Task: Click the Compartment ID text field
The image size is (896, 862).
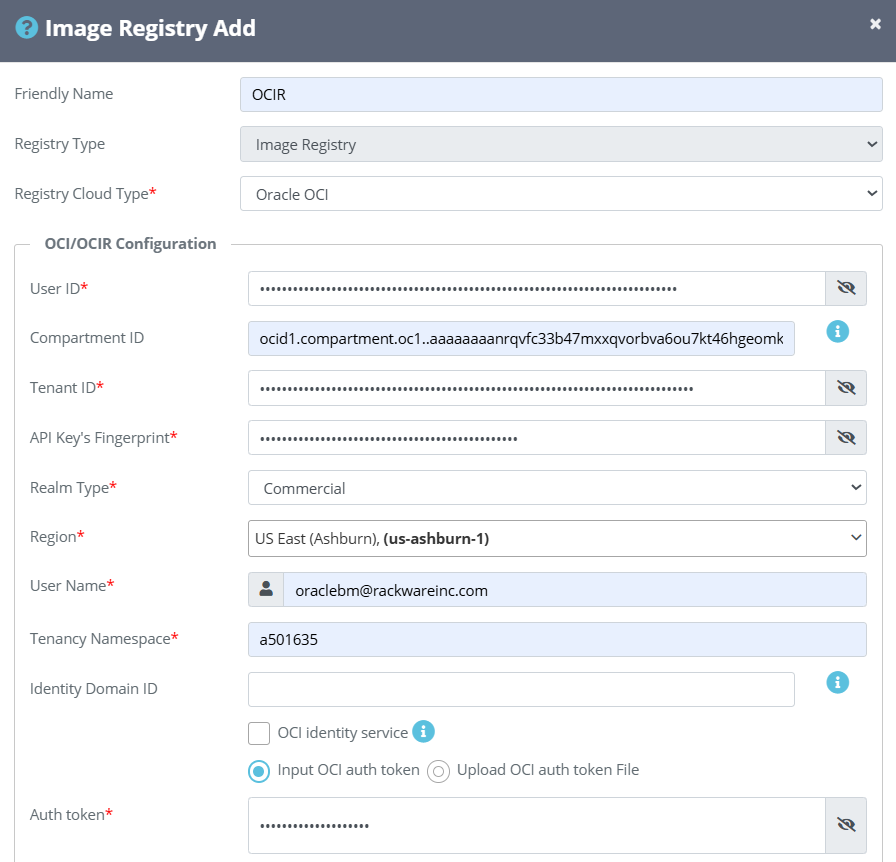Action: click(521, 338)
